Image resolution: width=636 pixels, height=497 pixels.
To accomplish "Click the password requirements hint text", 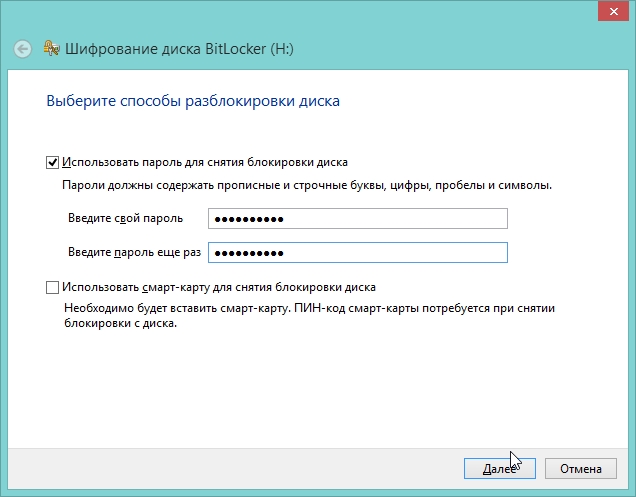I will [x=307, y=185].
